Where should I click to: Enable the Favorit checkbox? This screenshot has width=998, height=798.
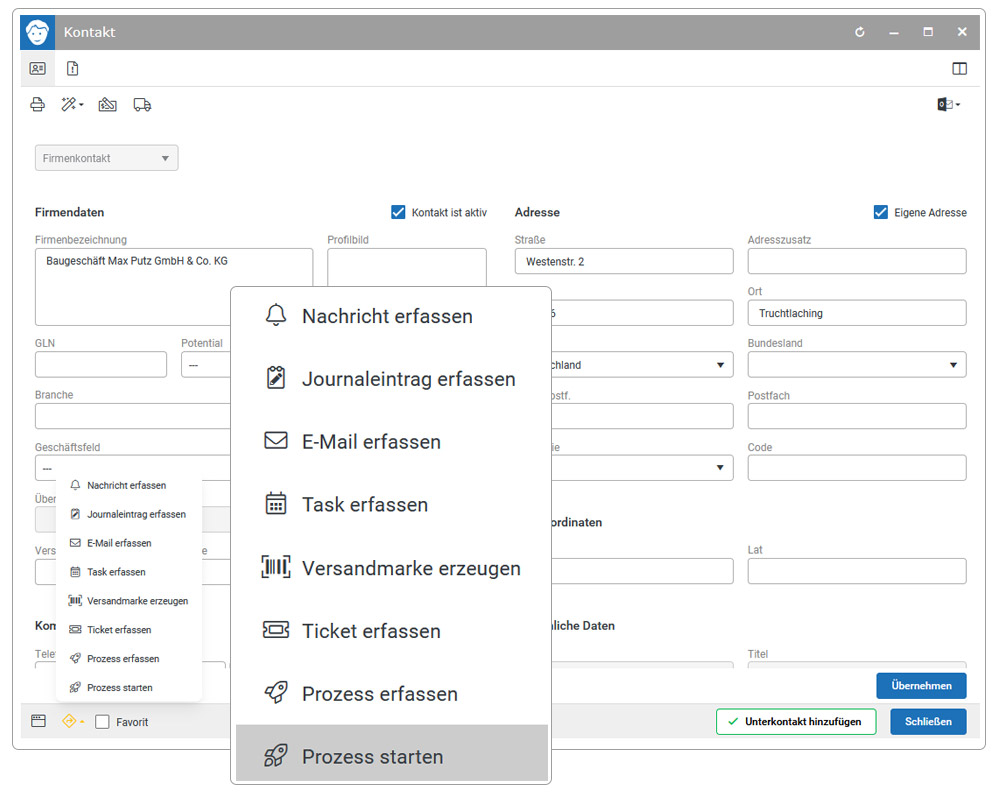[x=102, y=722]
